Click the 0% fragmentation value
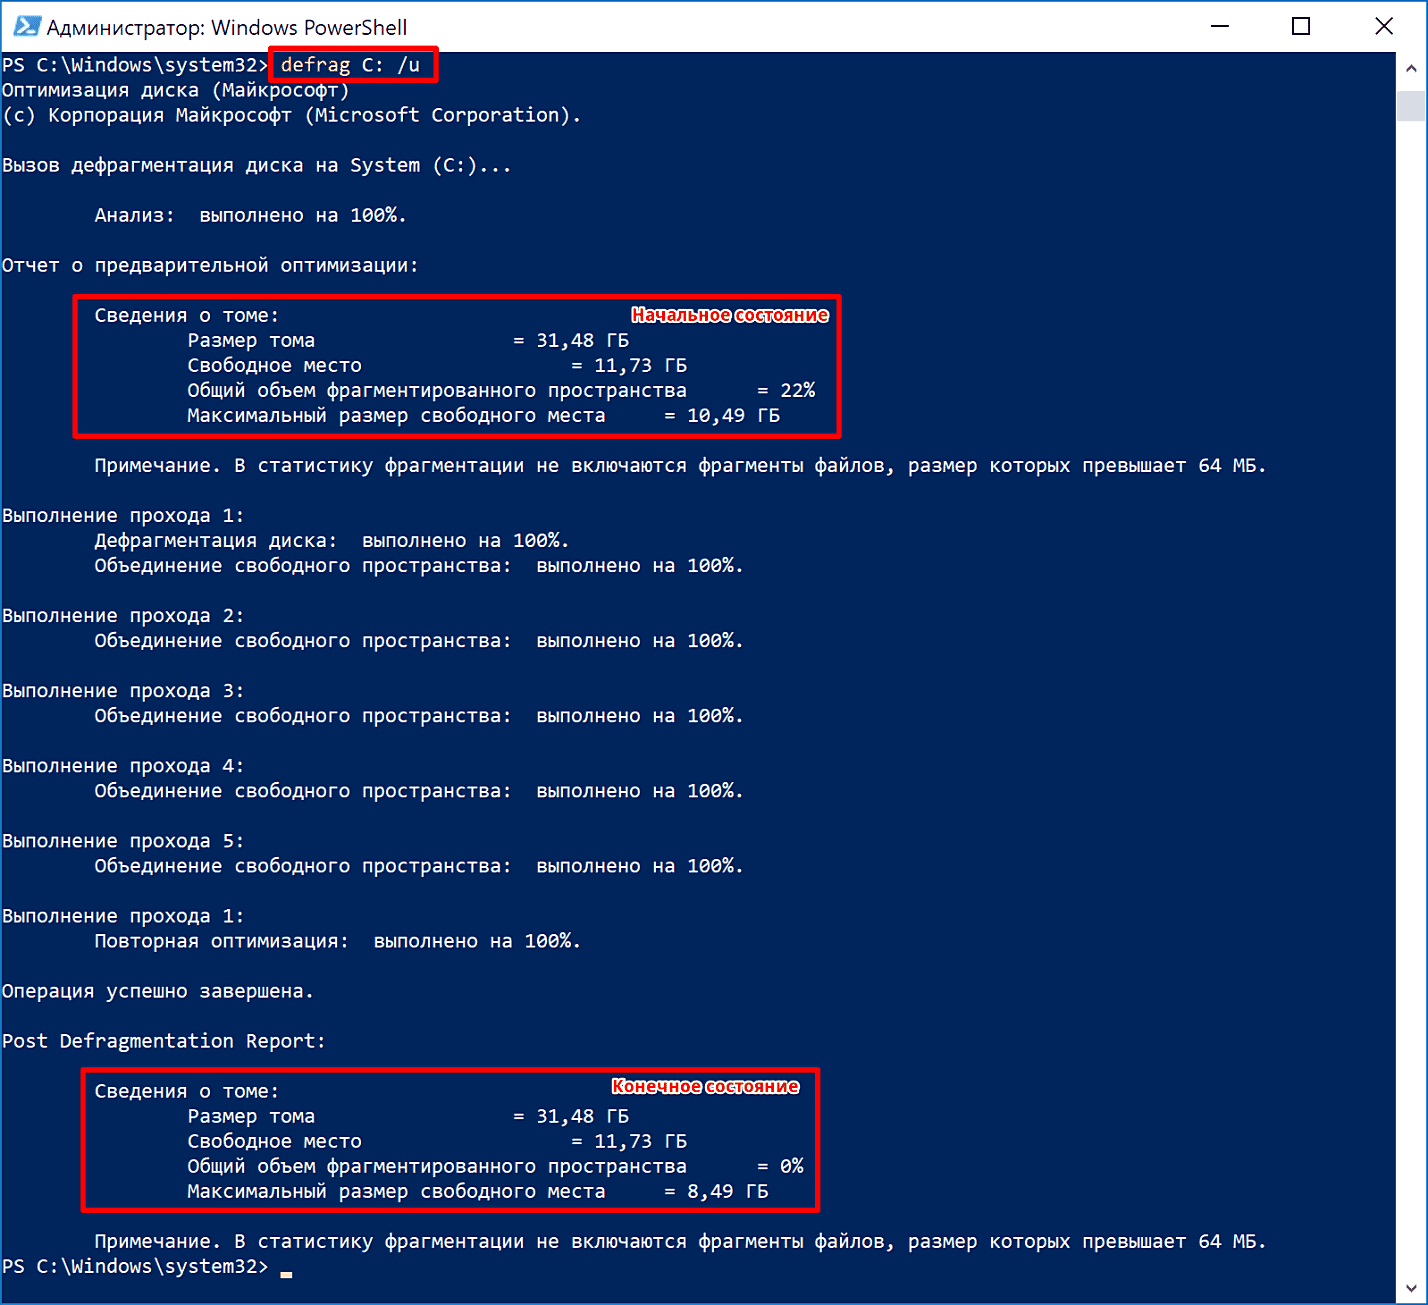Viewport: 1428px width, 1305px height. coord(791,1166)
